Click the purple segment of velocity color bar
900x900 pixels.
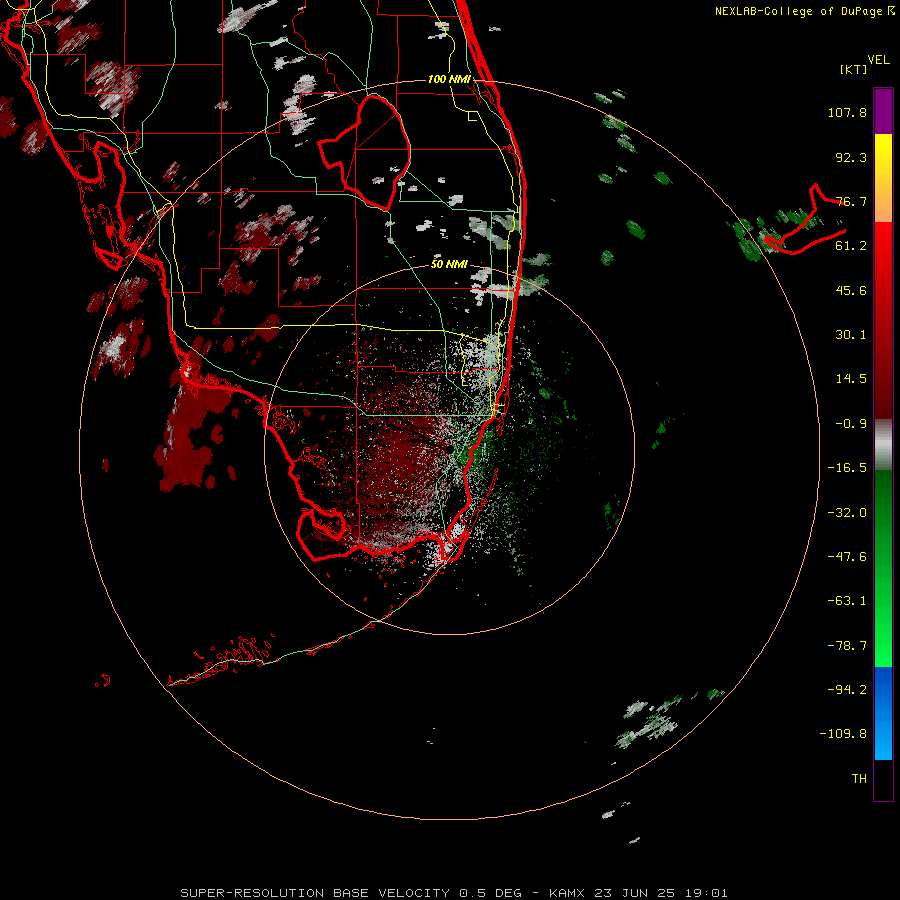pos(883,111)
